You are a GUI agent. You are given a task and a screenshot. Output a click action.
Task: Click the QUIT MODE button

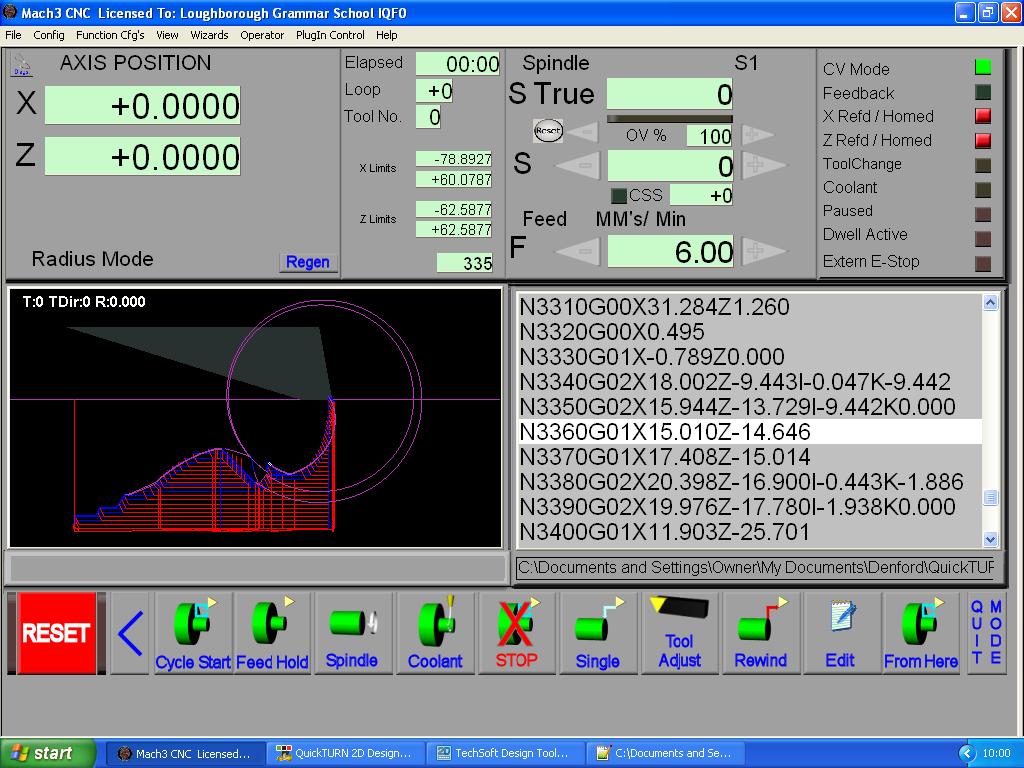[986, 632]
